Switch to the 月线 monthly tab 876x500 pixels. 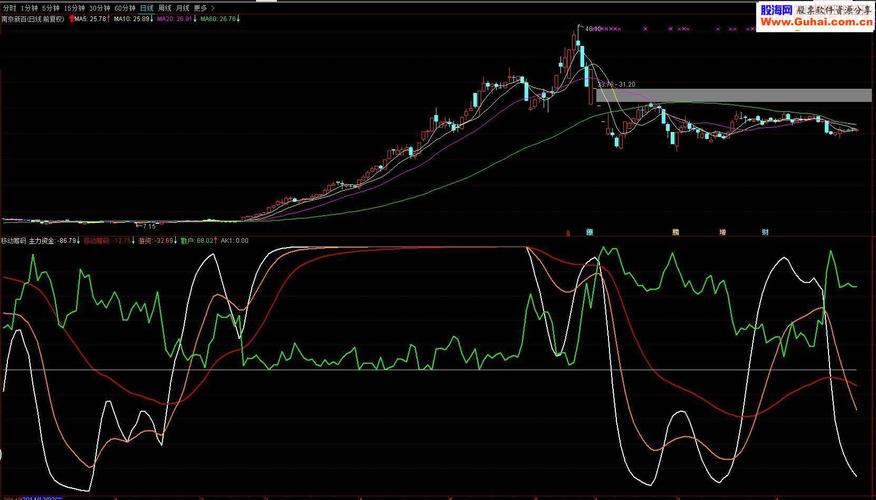[182, 8]
